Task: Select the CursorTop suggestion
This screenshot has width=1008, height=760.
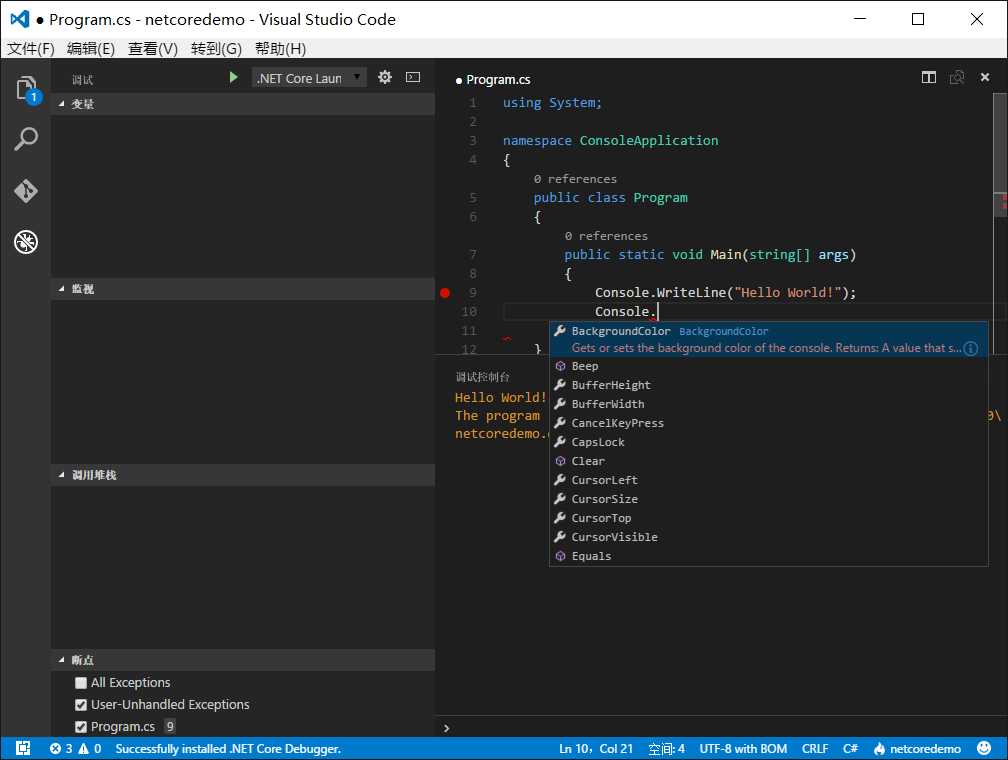Action: 768,518
